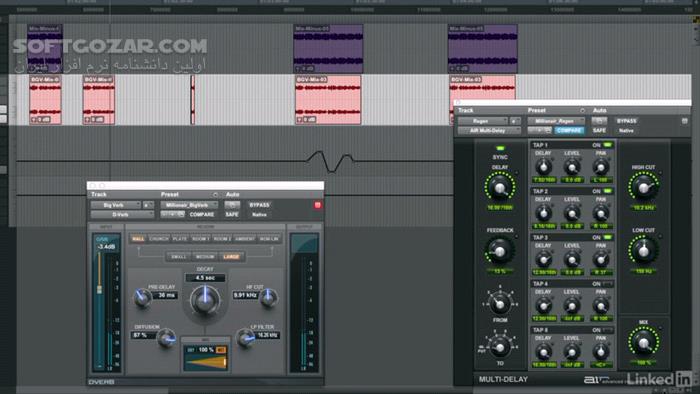700x394 pixels.
Task: Click the red target icon in D-Verb header
Action: tap(317, 205)
